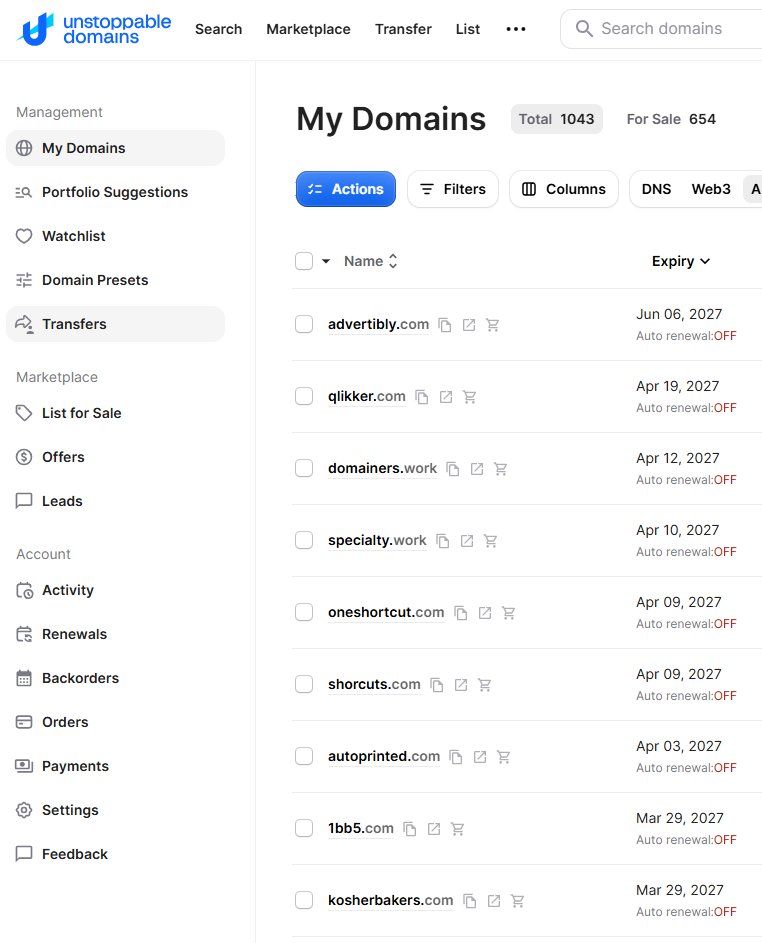Select the 1bb5.com row checkbox
The image size is (762, 943).
coord(304,828)
